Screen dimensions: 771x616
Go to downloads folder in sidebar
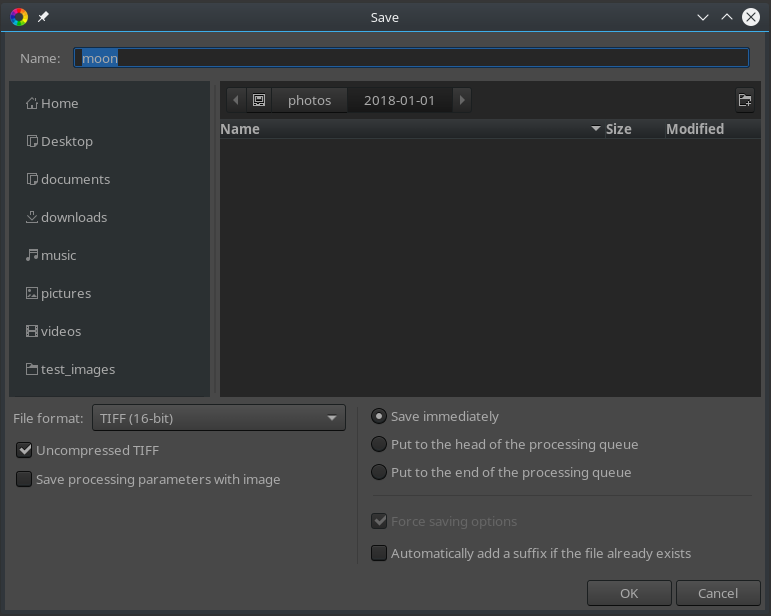point(73,217)
